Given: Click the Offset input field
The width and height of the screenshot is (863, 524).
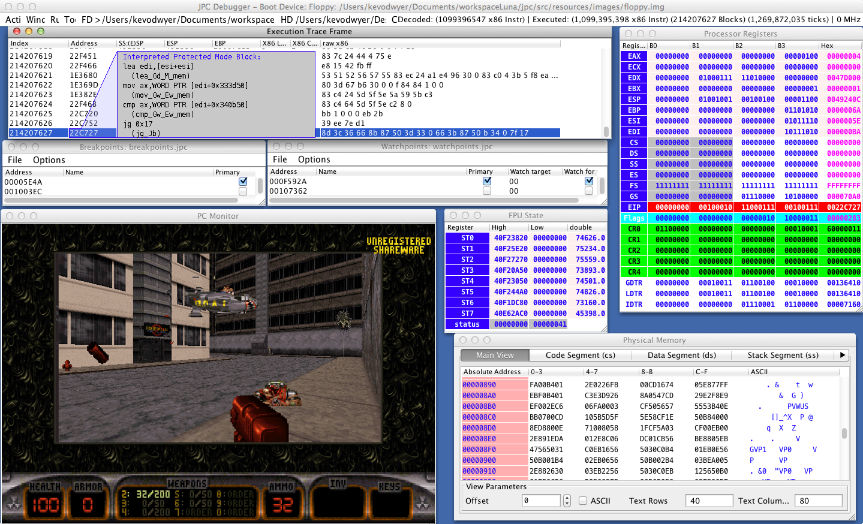Looking at the screenshot, I should point(541,500).
